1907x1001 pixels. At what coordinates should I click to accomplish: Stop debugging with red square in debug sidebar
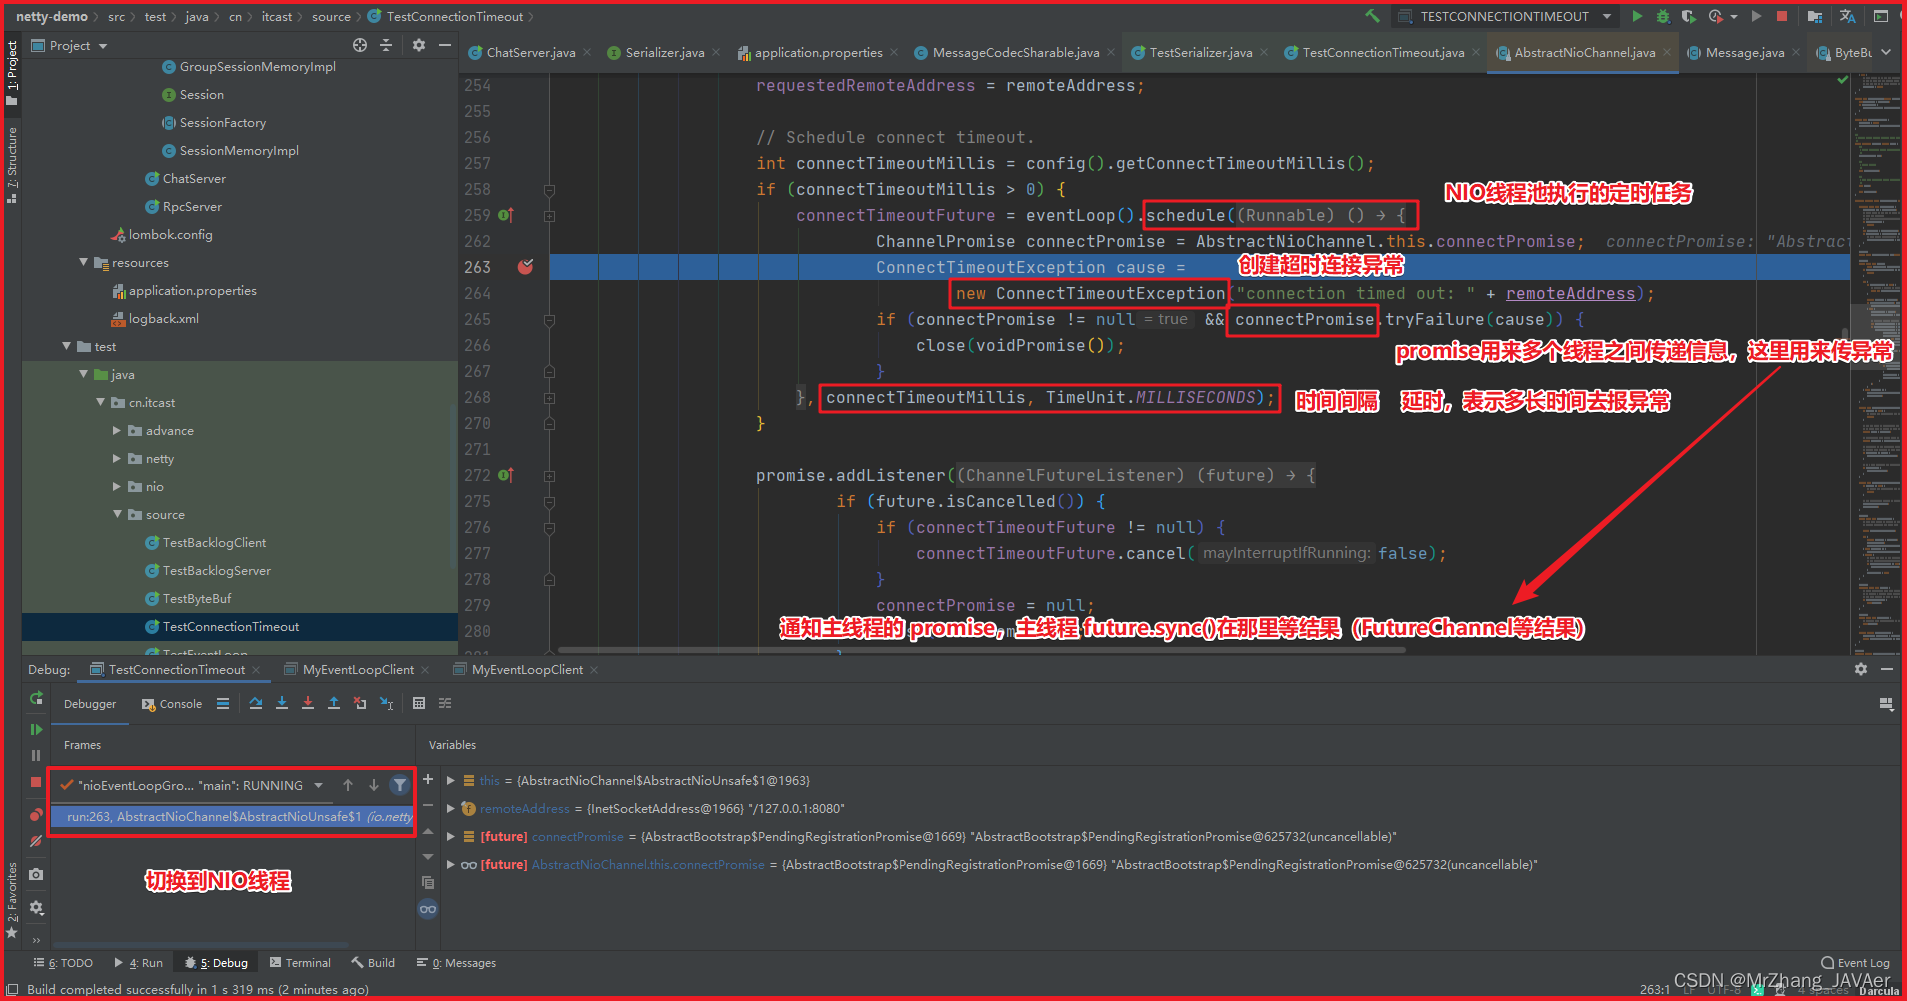36,782
